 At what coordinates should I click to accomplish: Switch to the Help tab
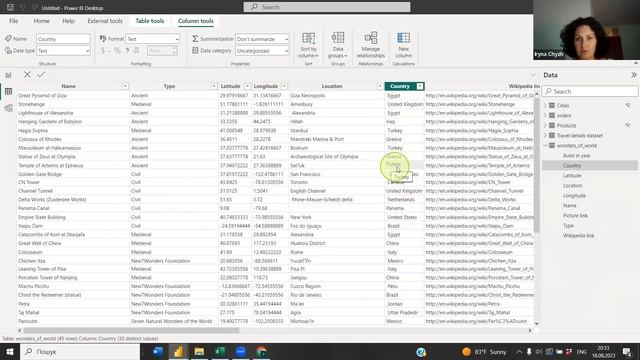click(68, 21)
